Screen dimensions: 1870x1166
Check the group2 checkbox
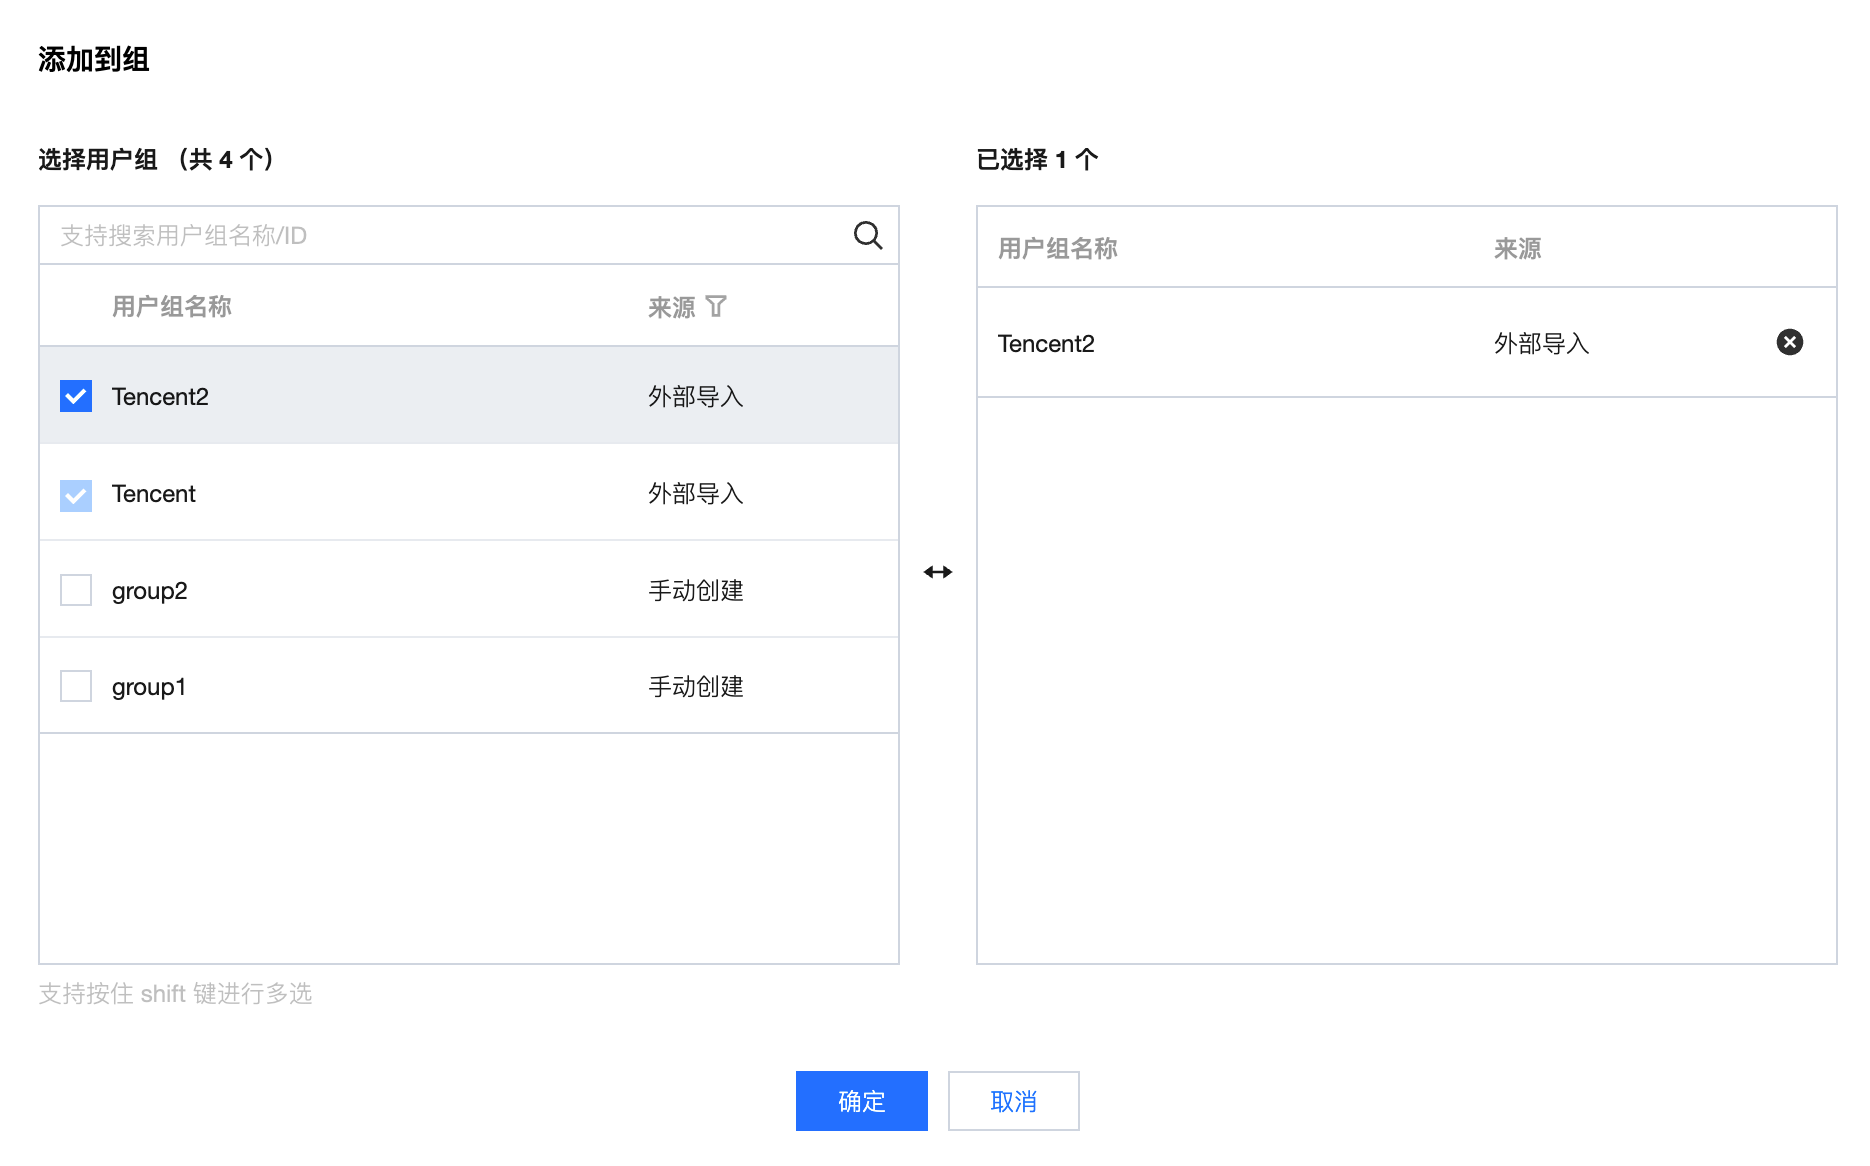(x=76, y=590)
